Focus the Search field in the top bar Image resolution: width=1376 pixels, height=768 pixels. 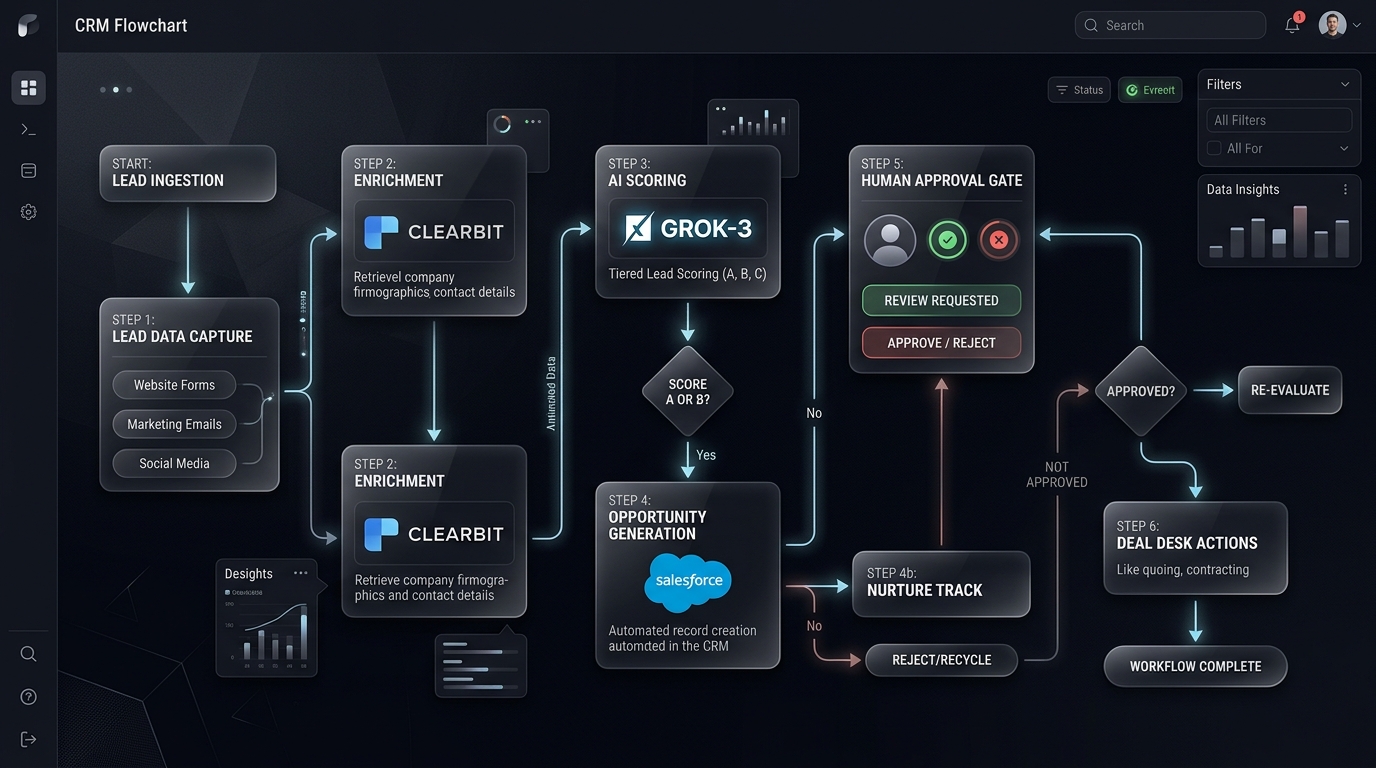(1170, 25)
